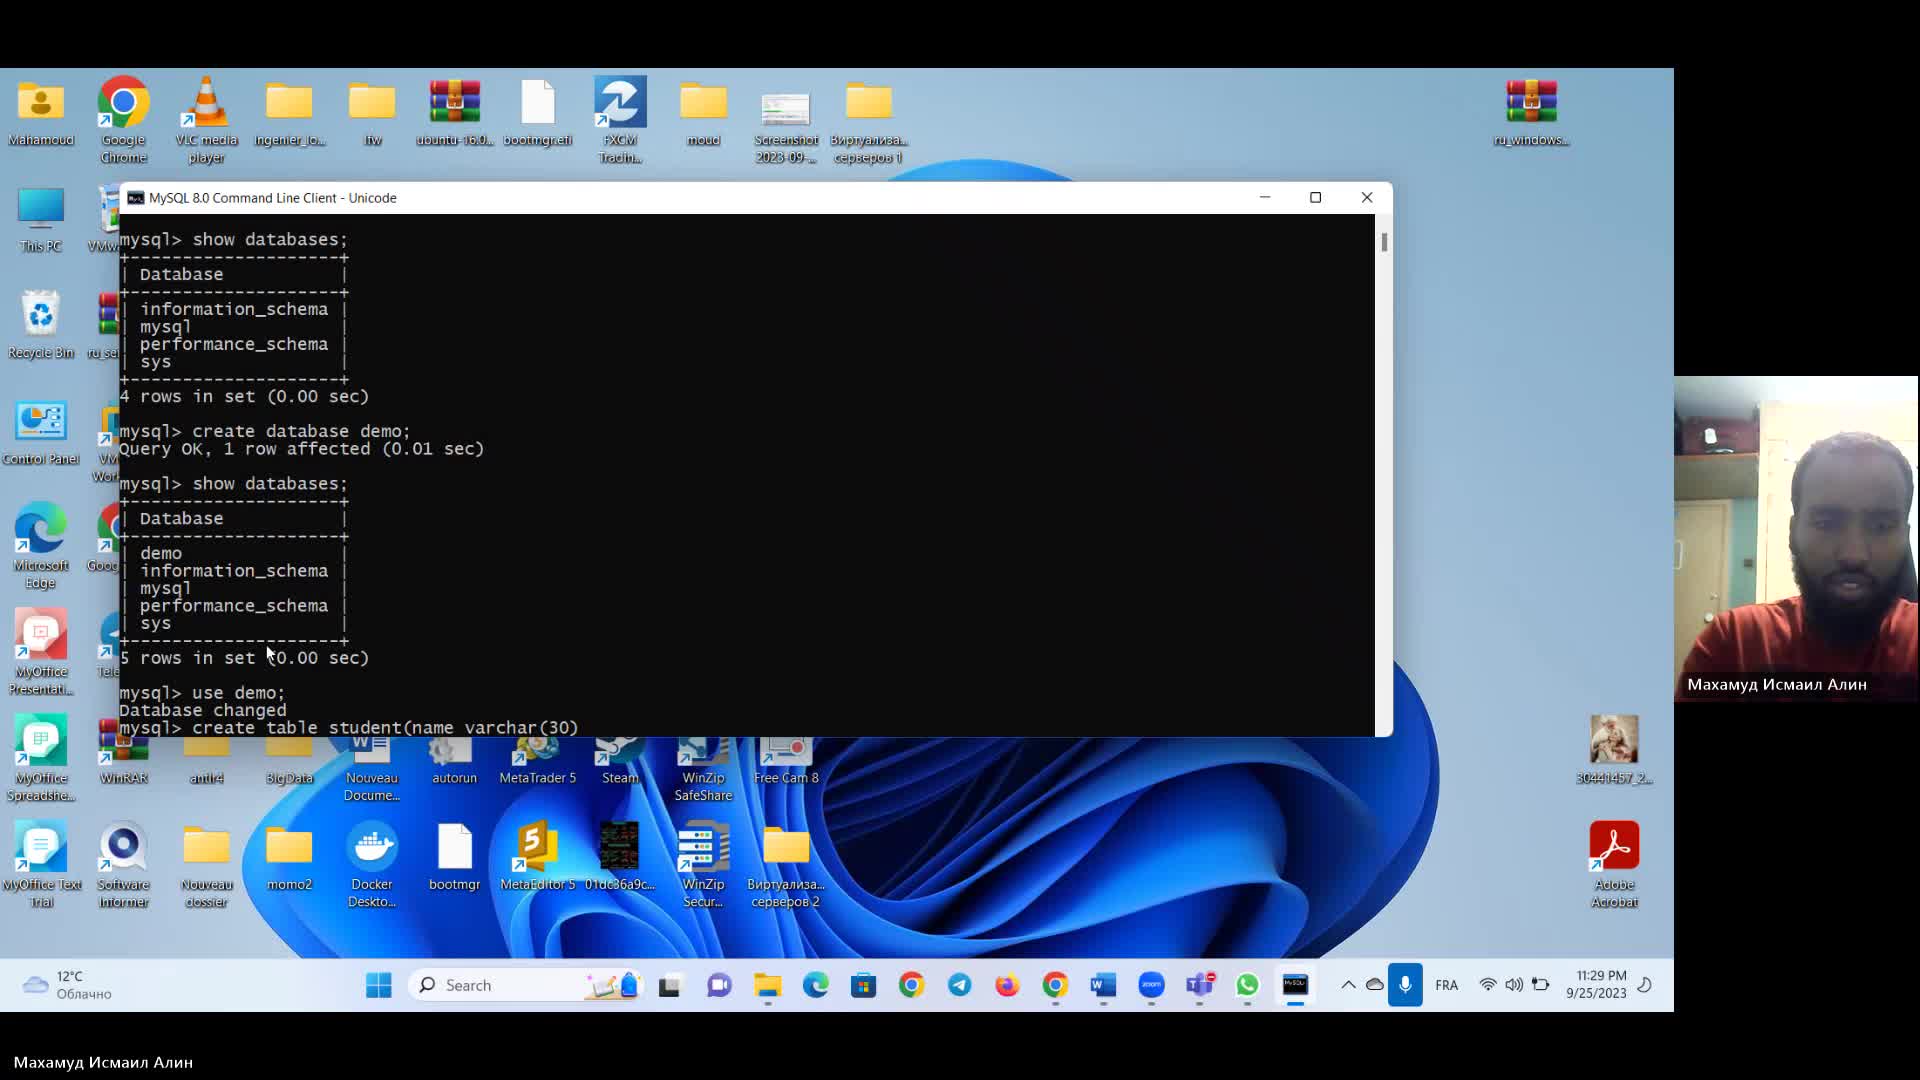Open Task View on taskbar
The width and height of the screenshot is (1920, 1080).
[669, 985]
